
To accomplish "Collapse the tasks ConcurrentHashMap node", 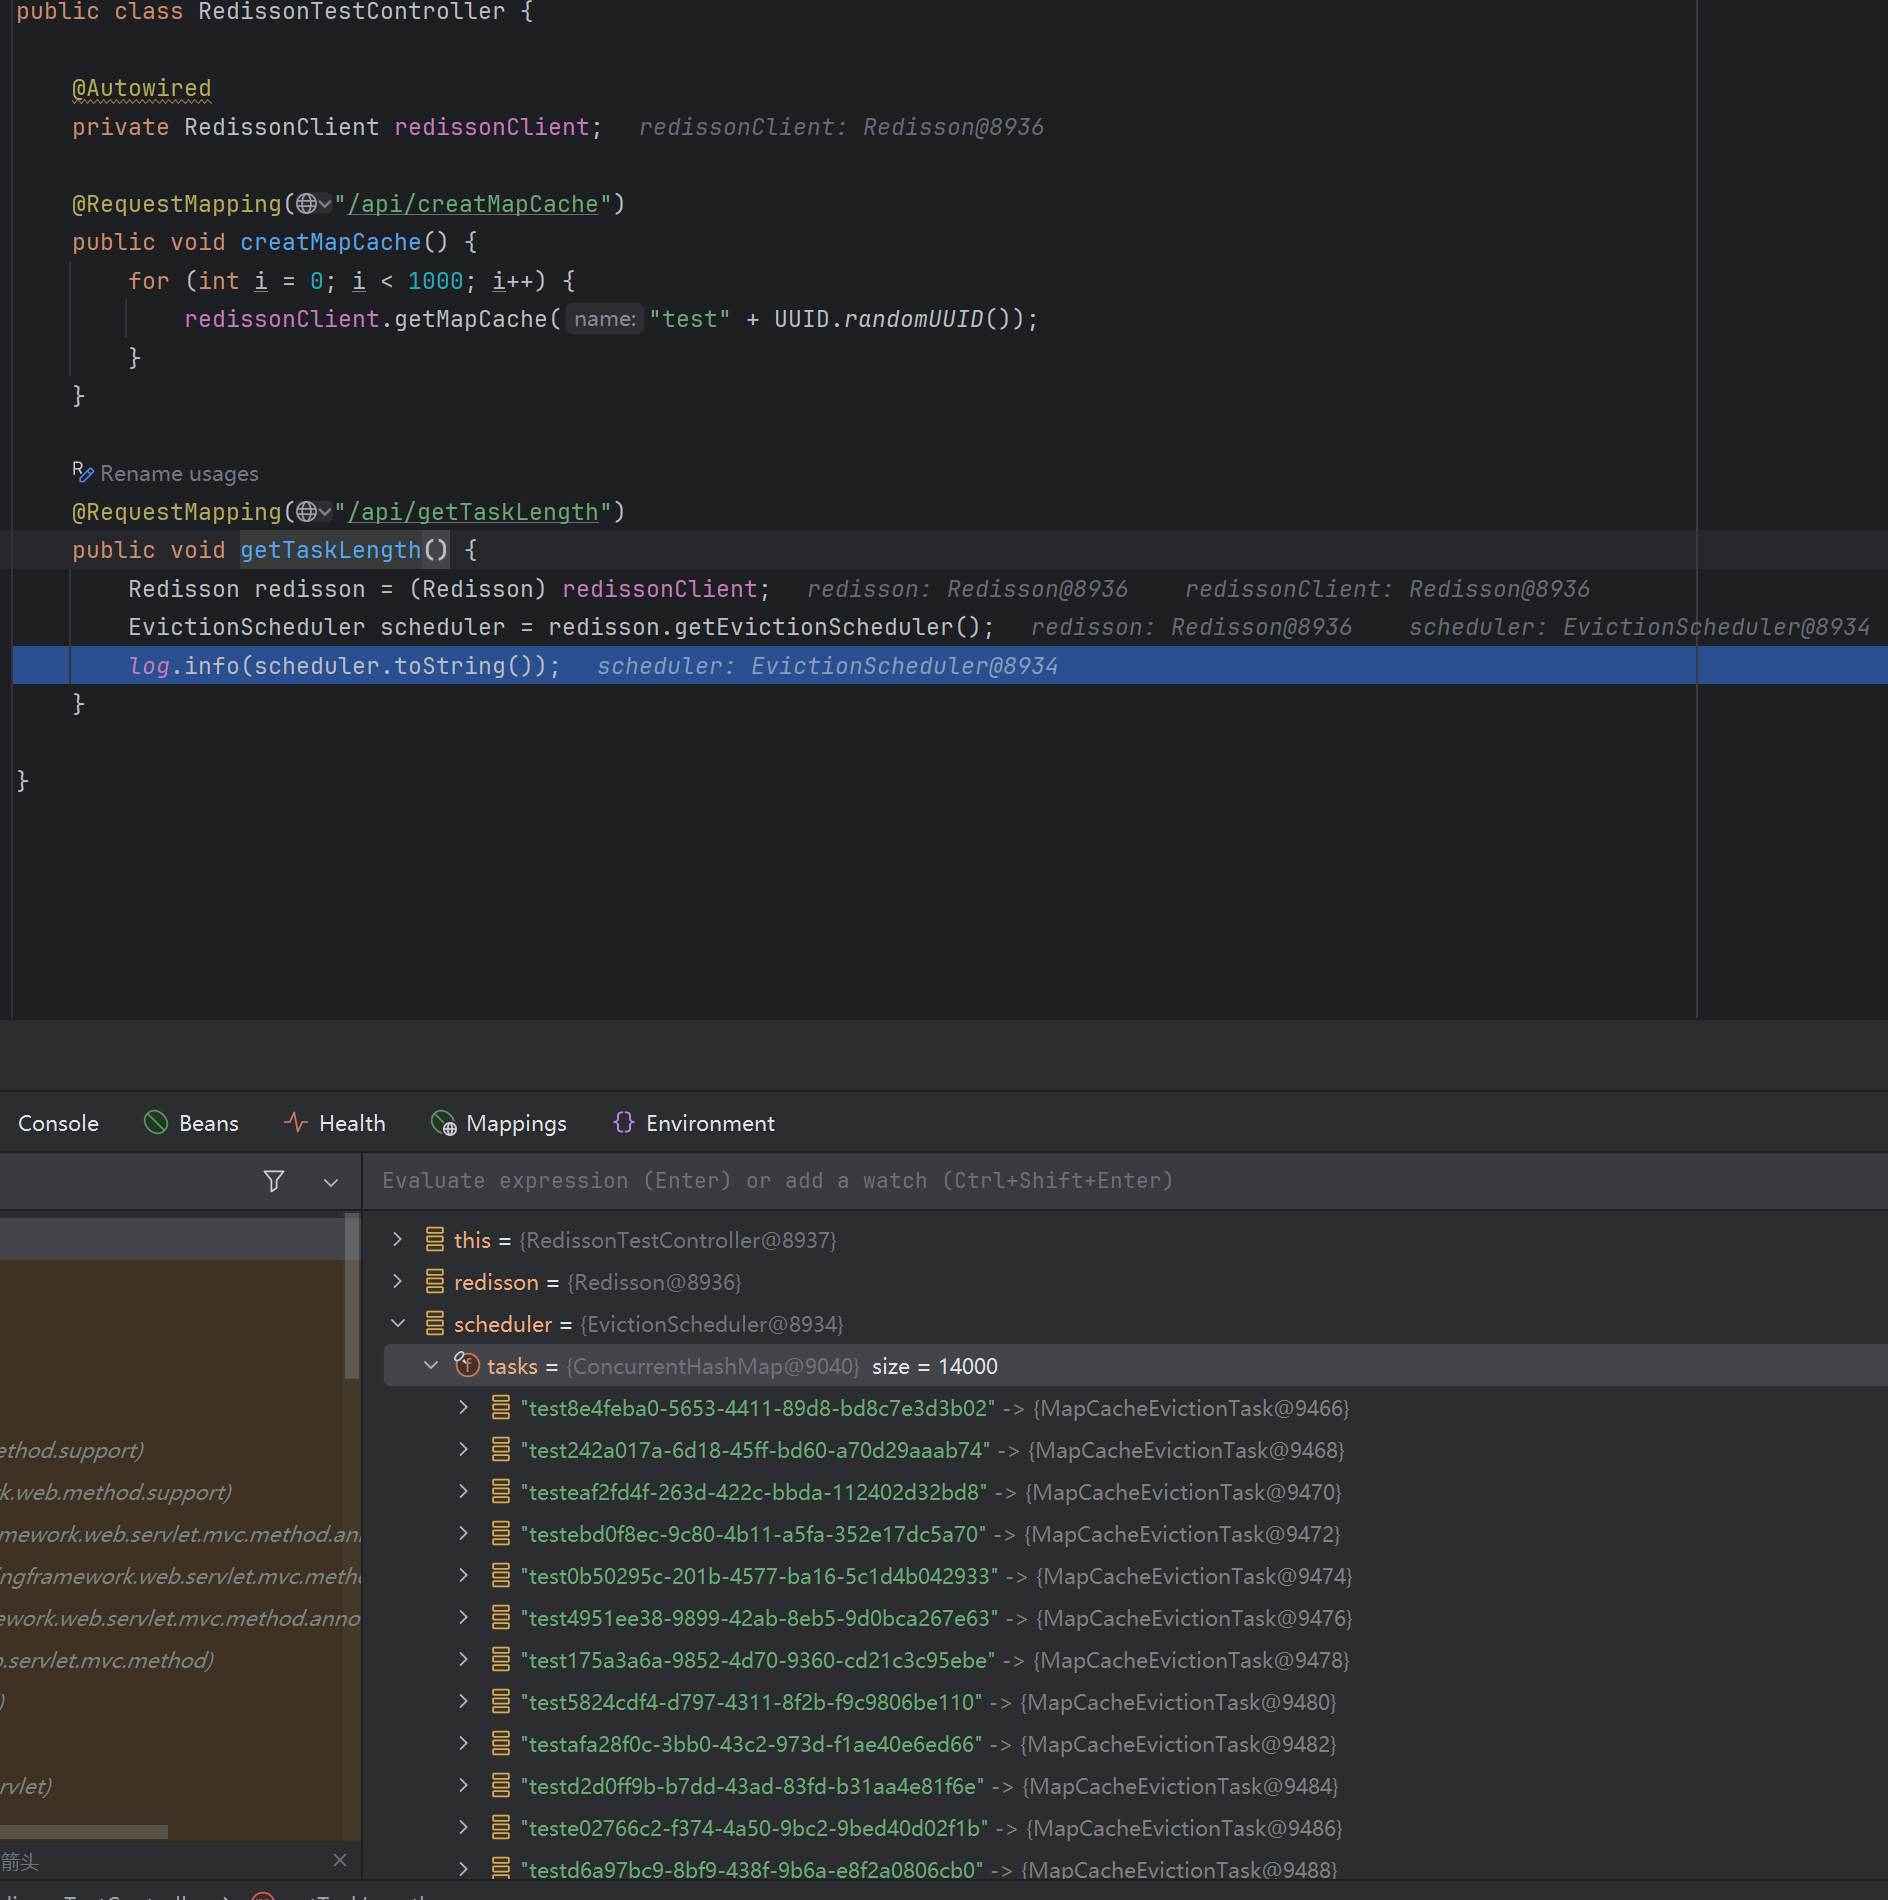I will coord(431,1366).
